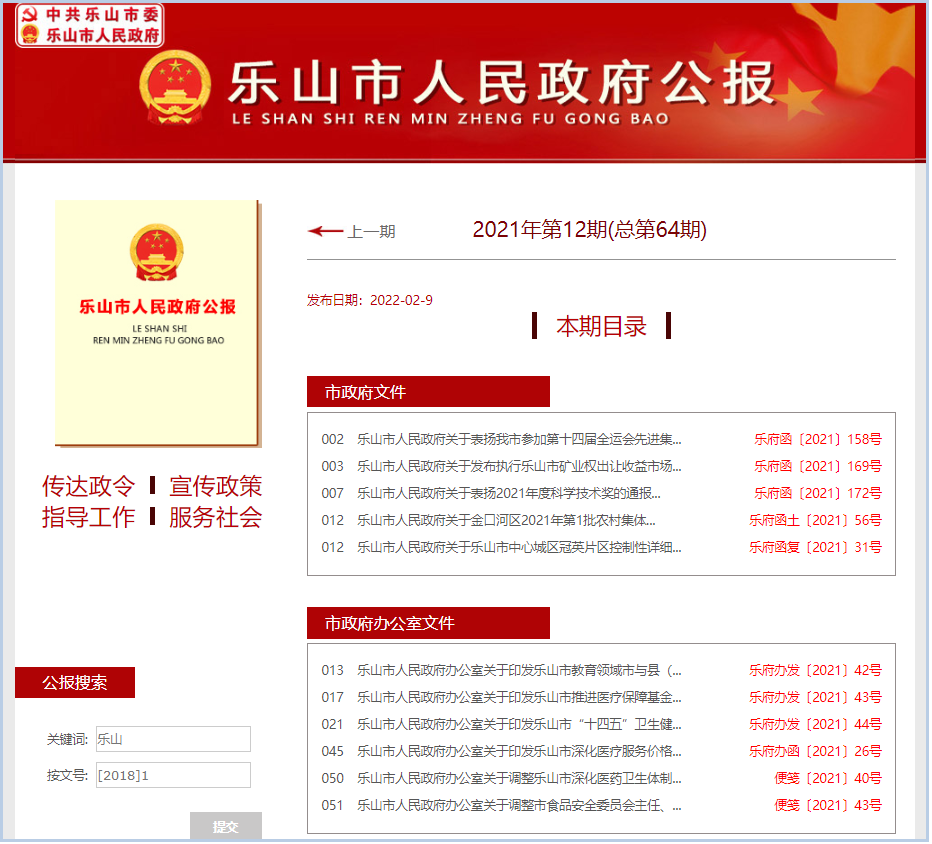Open document 便笺〔2021〕43号
Screen dimensions: 932x844
pyautogui.click(x=827, y=805)
